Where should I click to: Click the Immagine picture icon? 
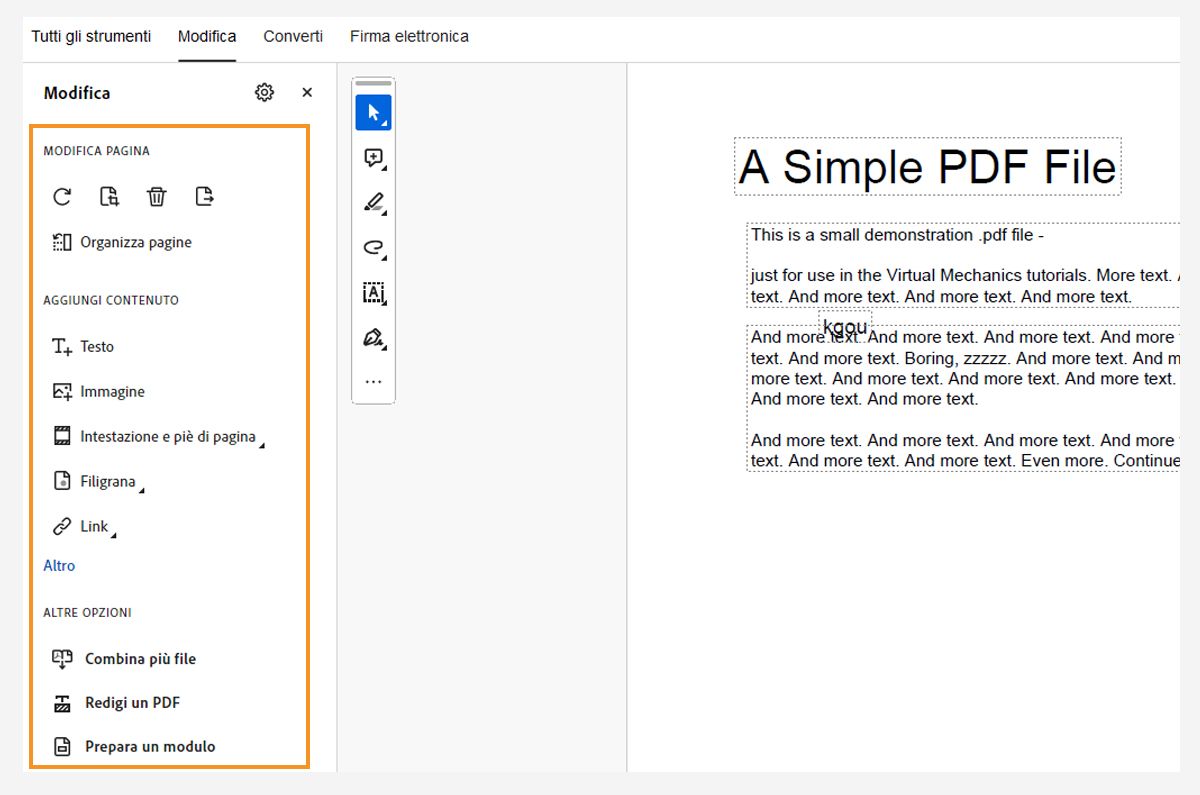[62, 391]
